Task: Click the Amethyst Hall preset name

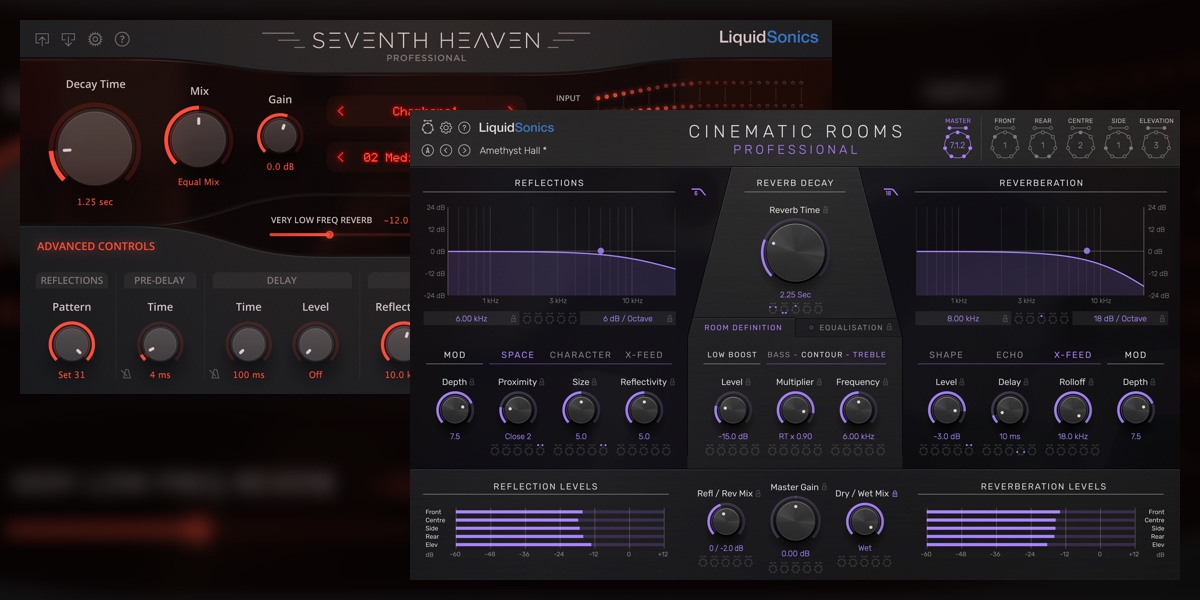Action: (513, 150)
